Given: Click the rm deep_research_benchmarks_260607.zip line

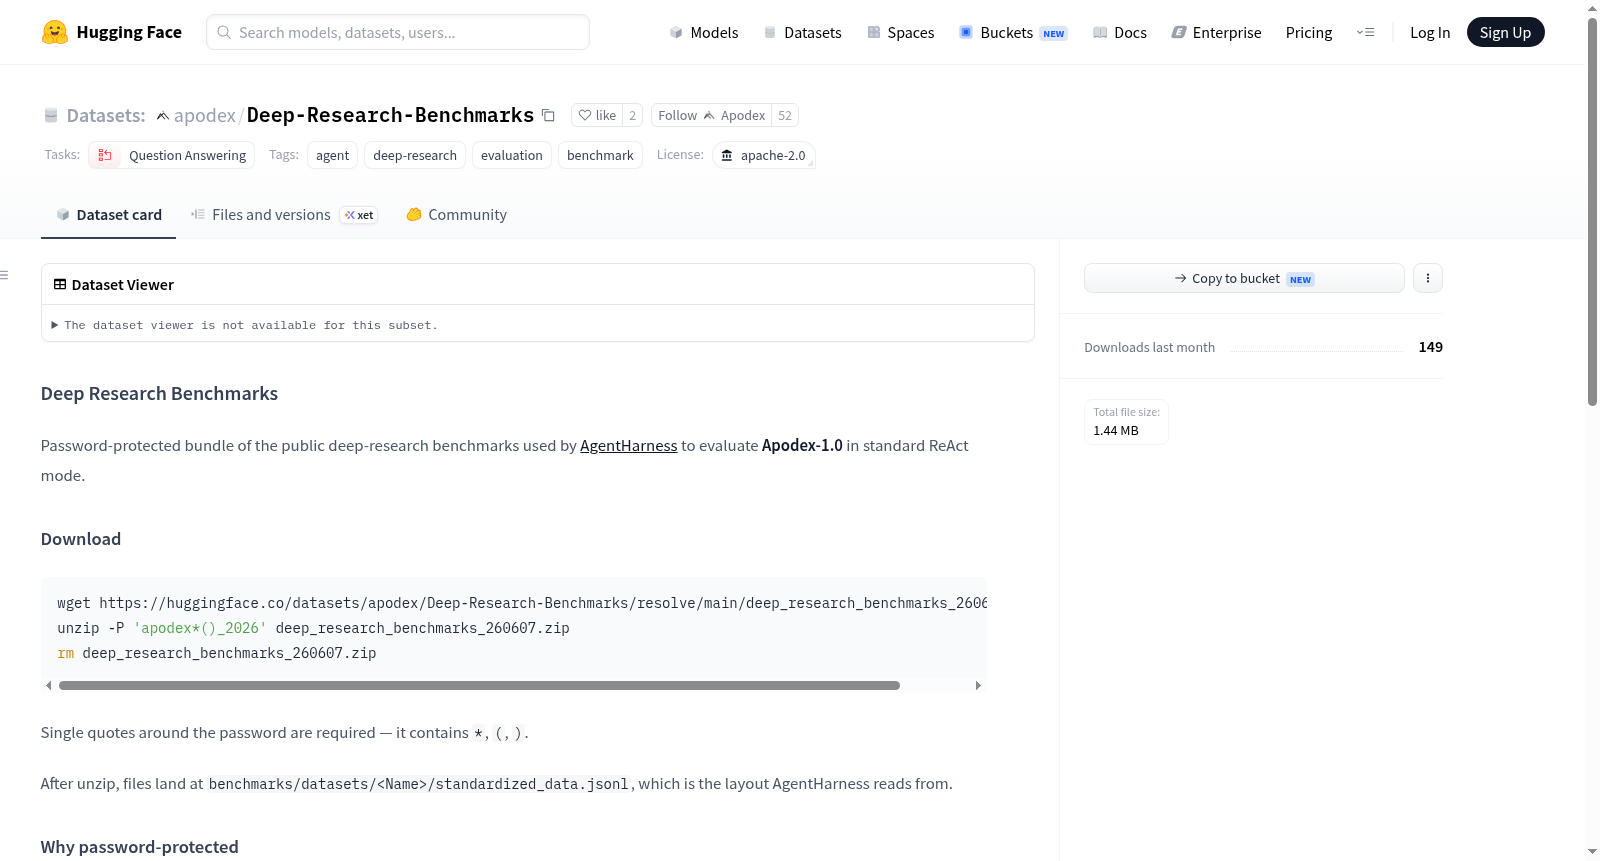Looking at the screenshot, I should [217, 653].
